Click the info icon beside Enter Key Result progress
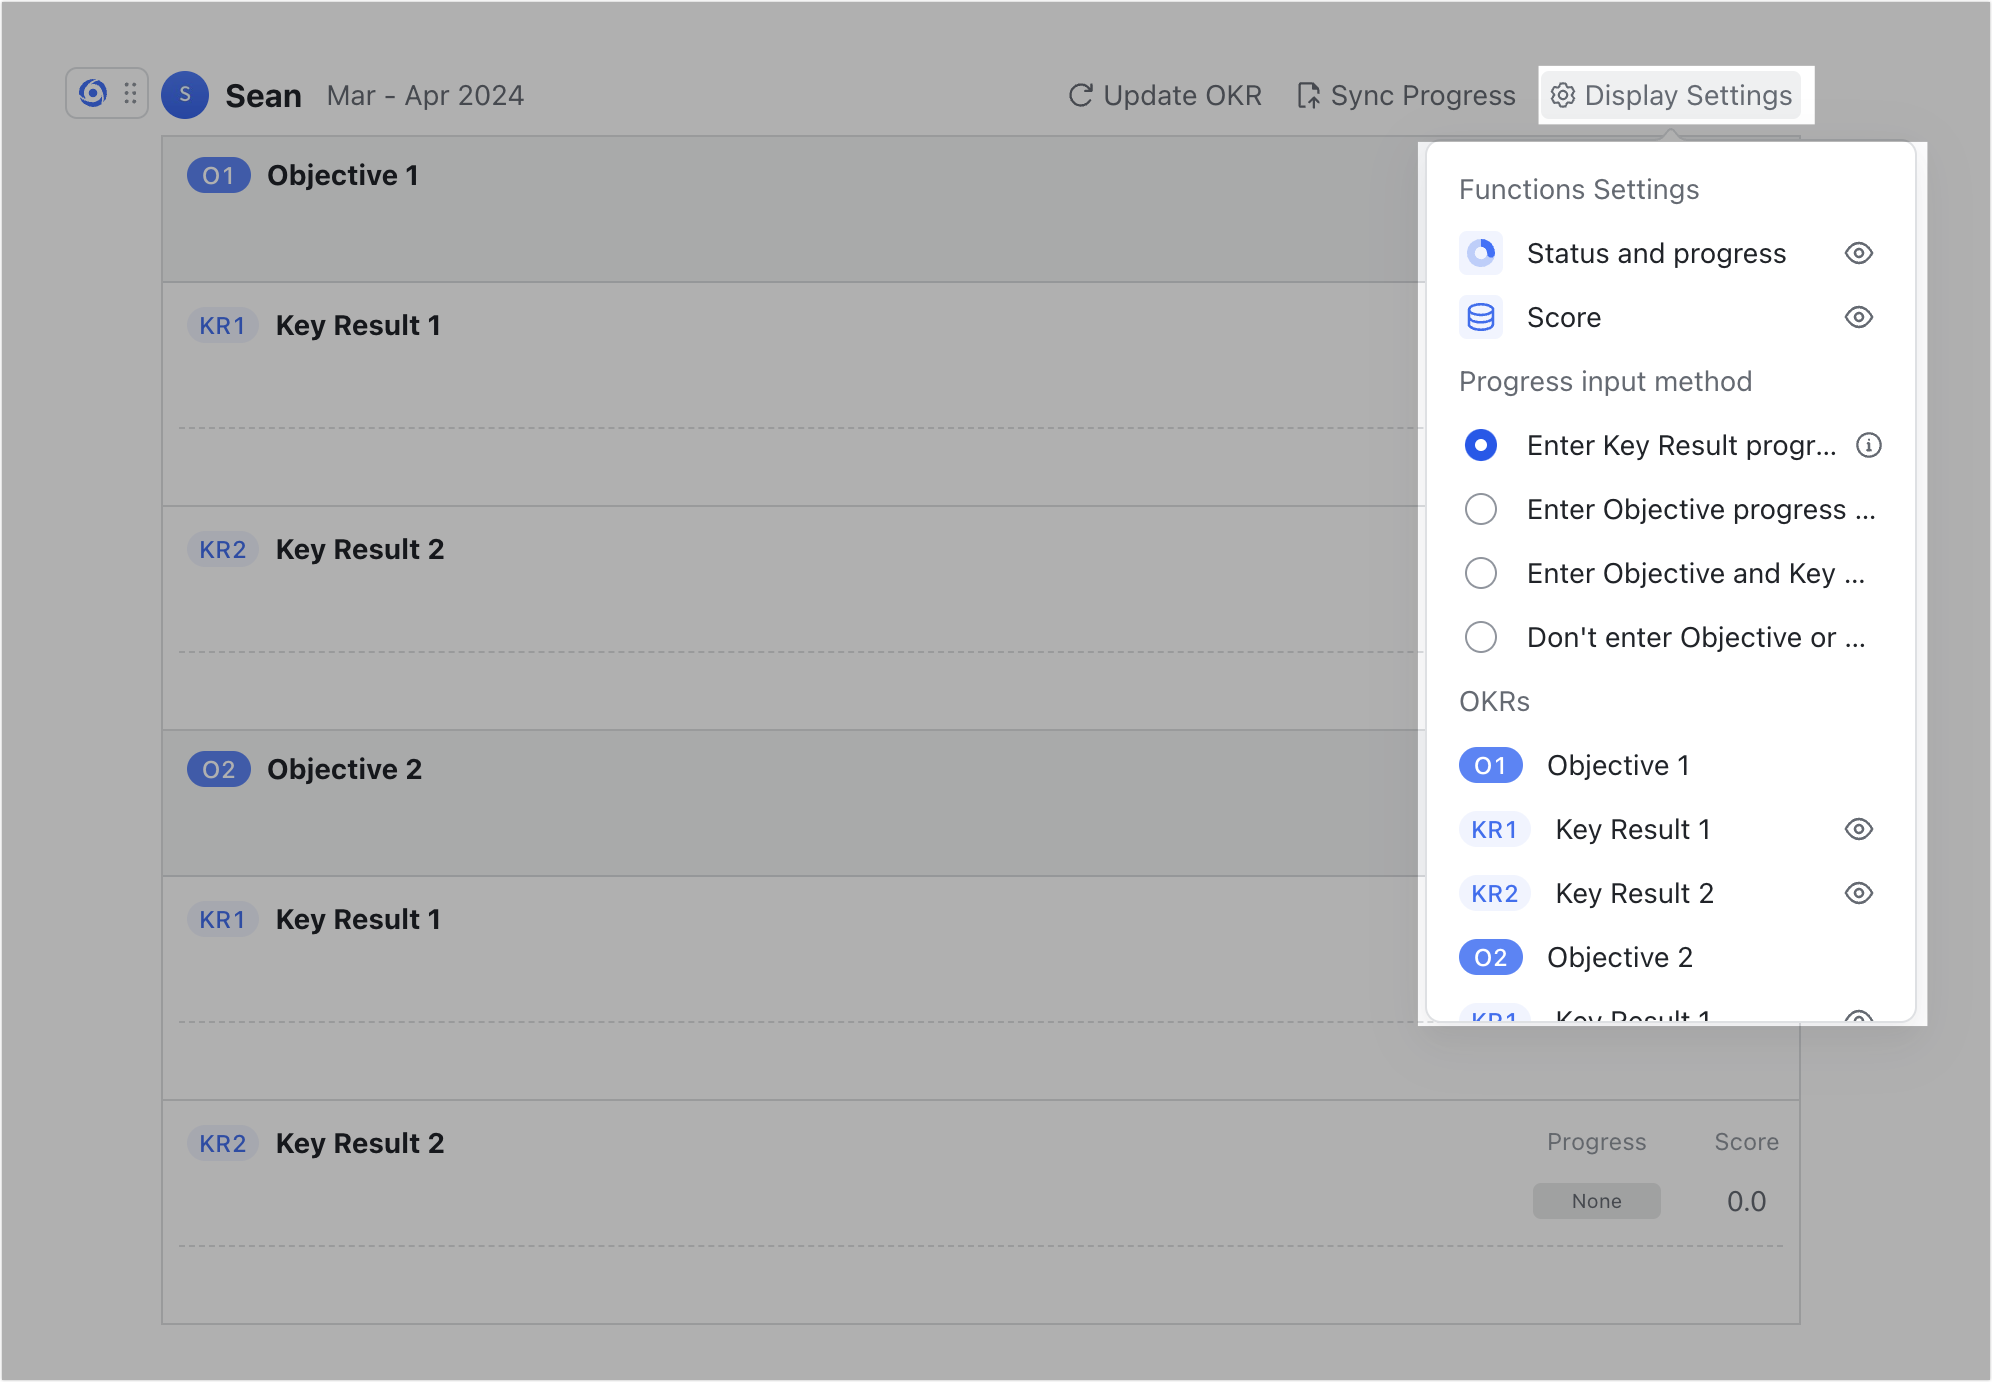This screenshot has width=1992, height=1382. coord(1868,446)
